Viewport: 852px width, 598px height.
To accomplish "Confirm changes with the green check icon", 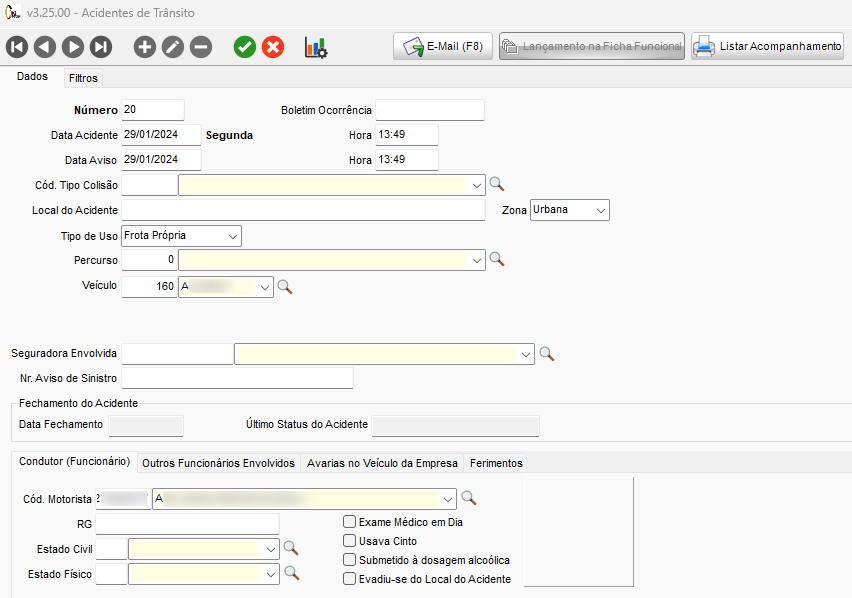I will point(244,47).
